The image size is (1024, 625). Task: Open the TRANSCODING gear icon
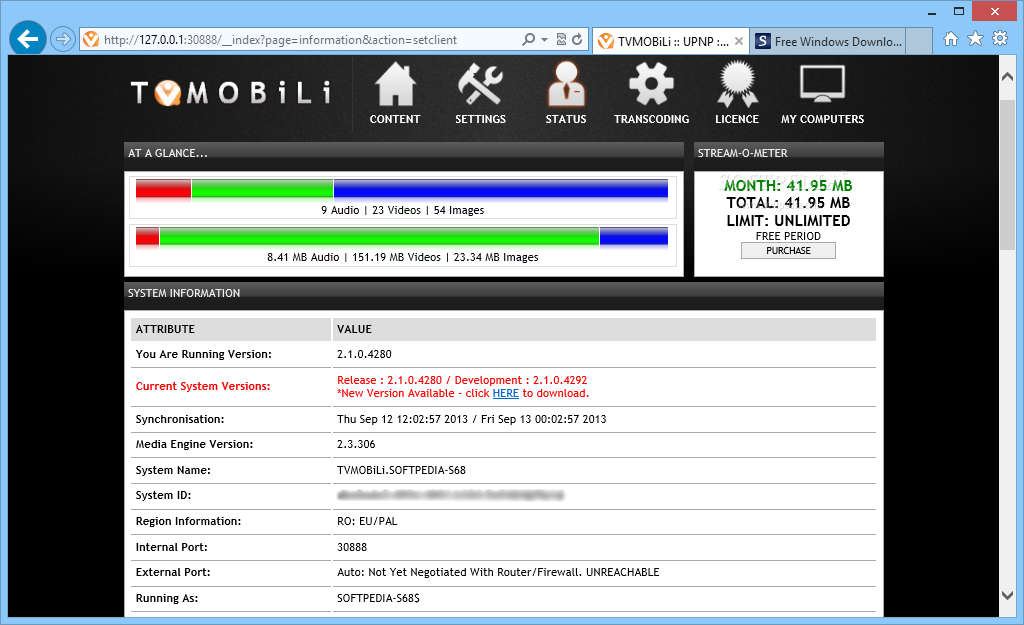[x=651, y=84]
